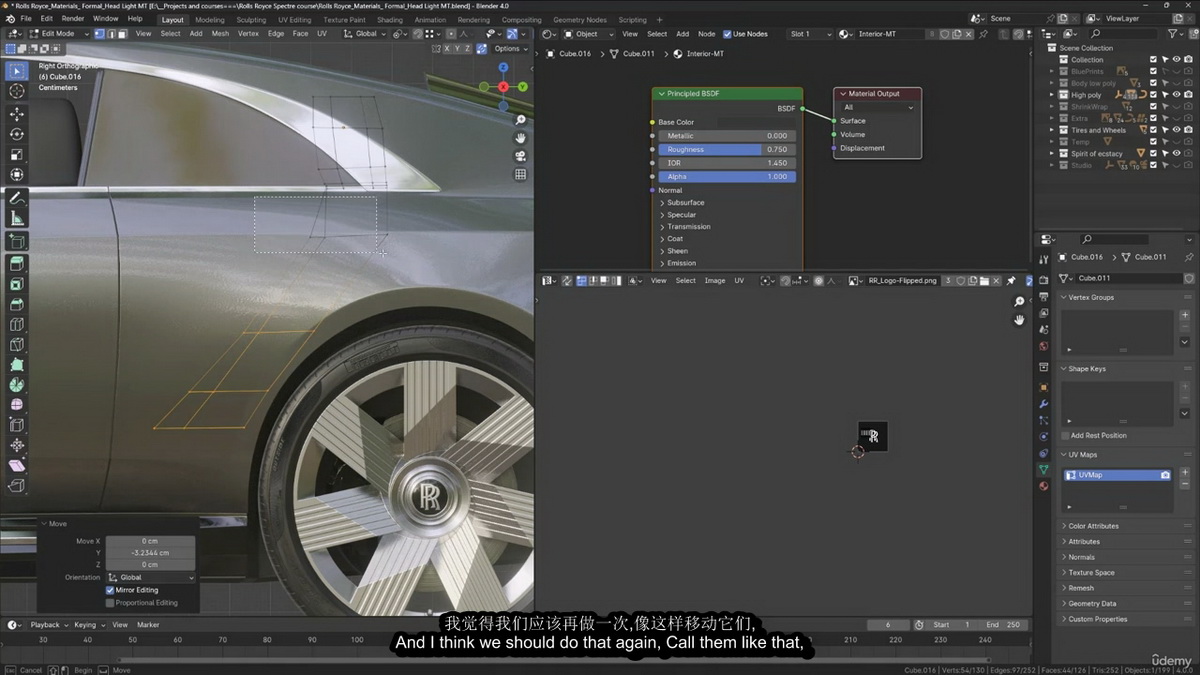1200x675 pixels.
Task: Open the Options dropdown in viewport
Action: click(x=510, y=48)
